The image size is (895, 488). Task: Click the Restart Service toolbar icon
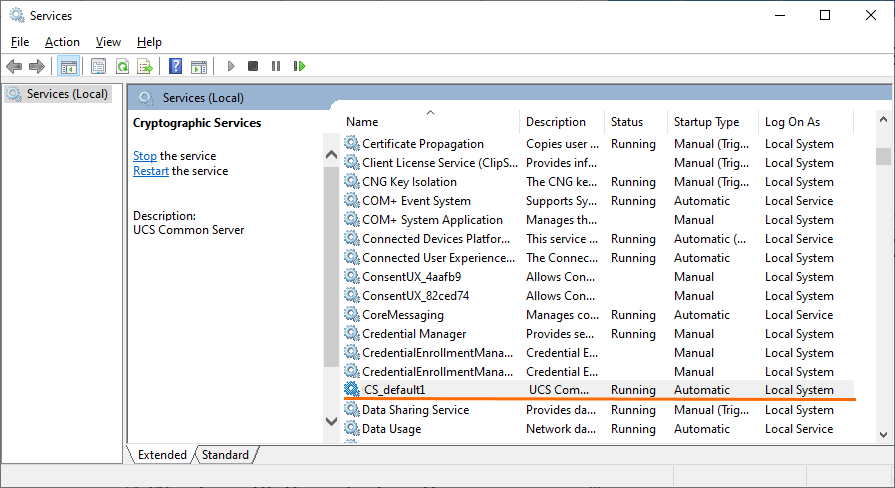[x=299, y=66]
